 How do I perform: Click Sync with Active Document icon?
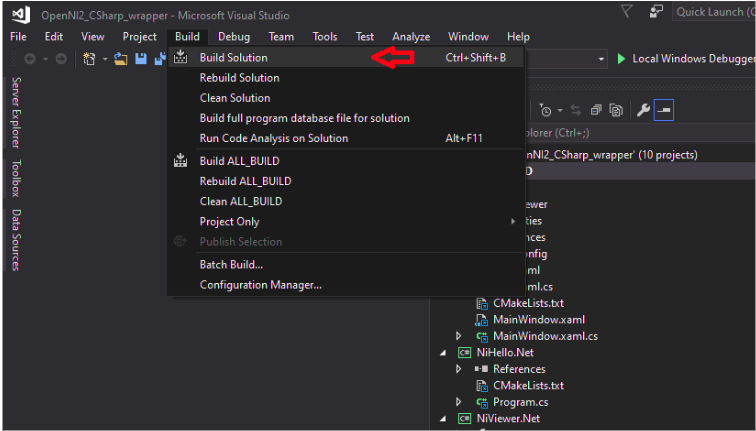pyautogui.click(x=576, y=110)
